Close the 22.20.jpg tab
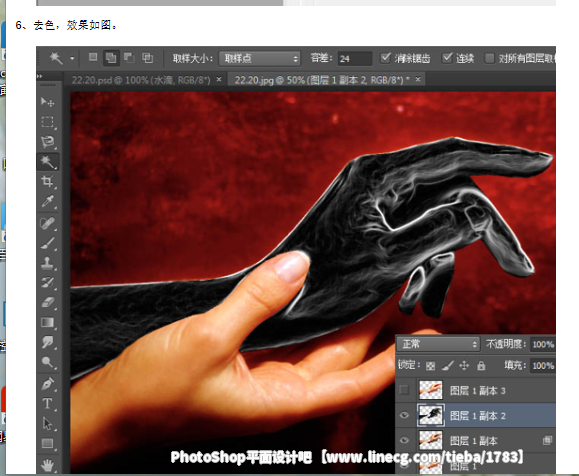579x476 pixels. [x=418, y=79]
